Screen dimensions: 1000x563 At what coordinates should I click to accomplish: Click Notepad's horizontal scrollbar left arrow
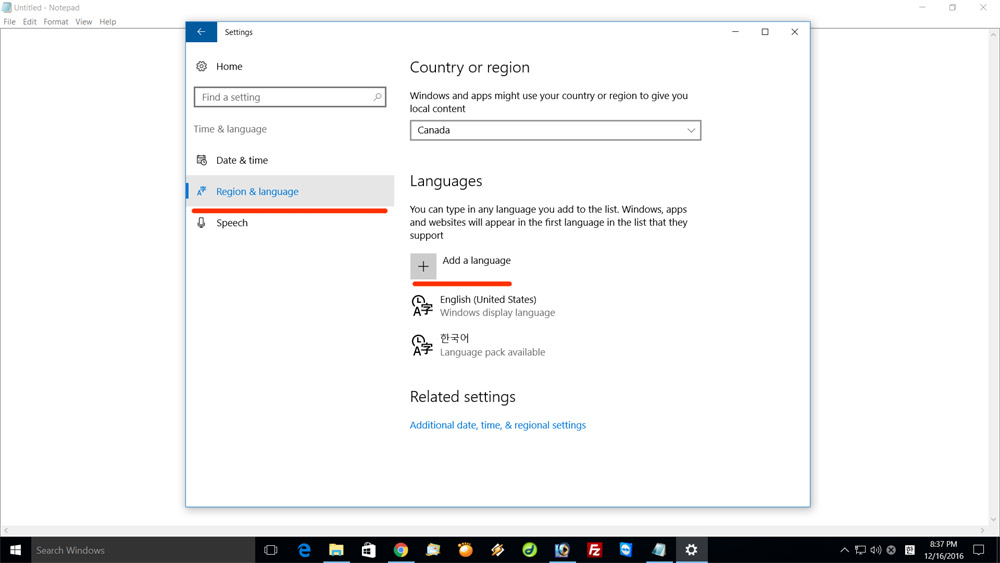pos(6,530)
